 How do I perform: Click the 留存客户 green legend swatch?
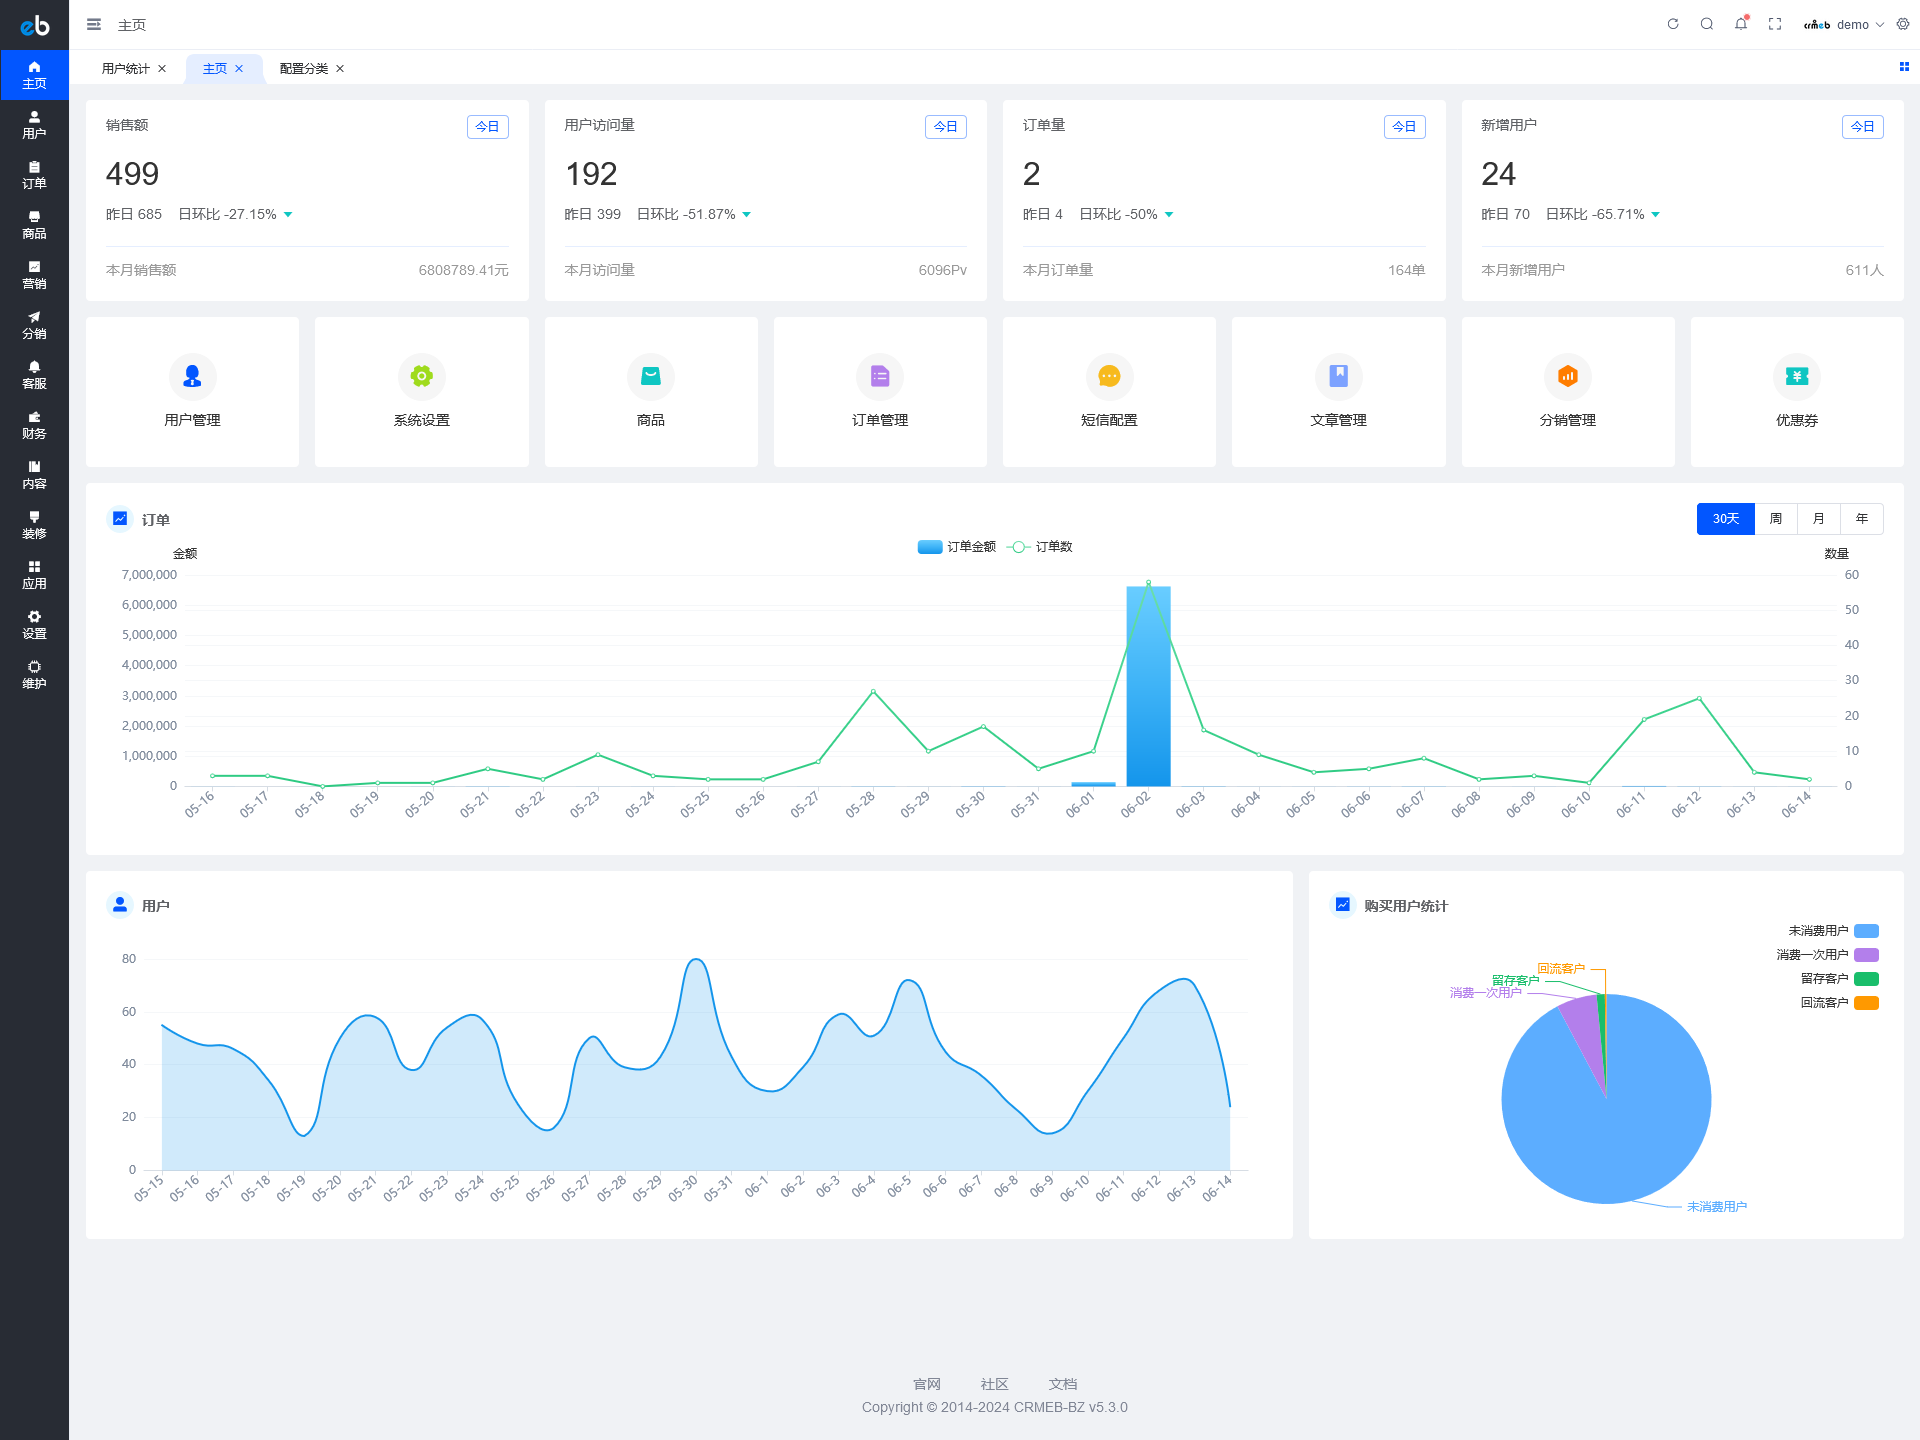point(1866,979)
